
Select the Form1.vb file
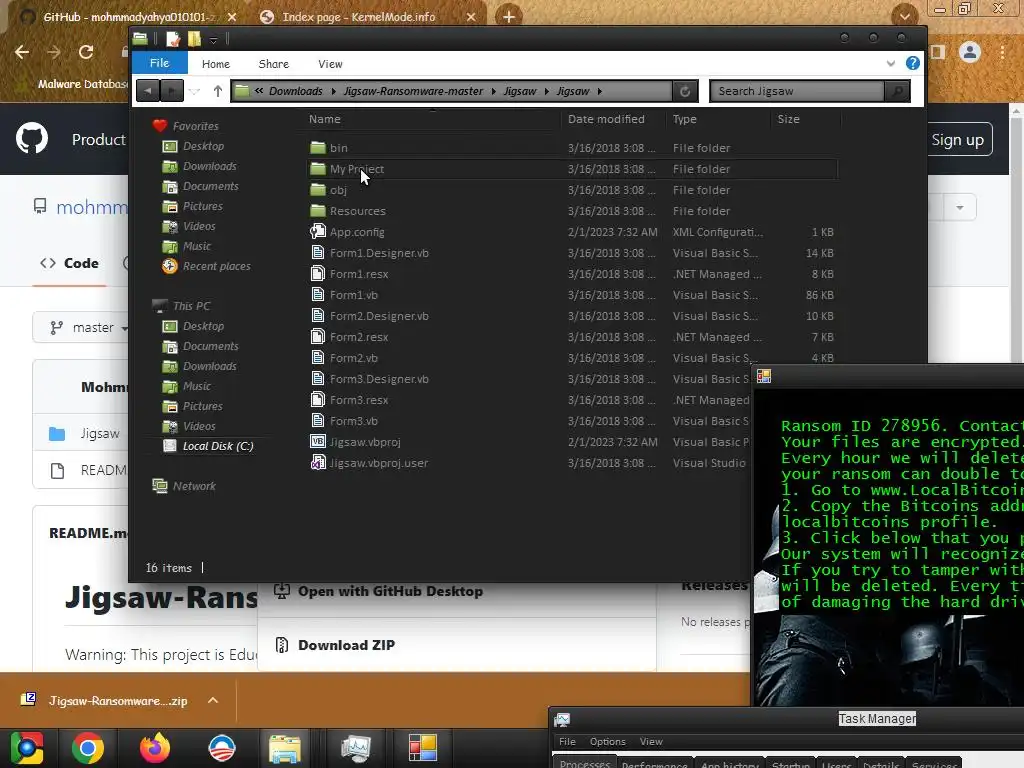tap(353, 295)
